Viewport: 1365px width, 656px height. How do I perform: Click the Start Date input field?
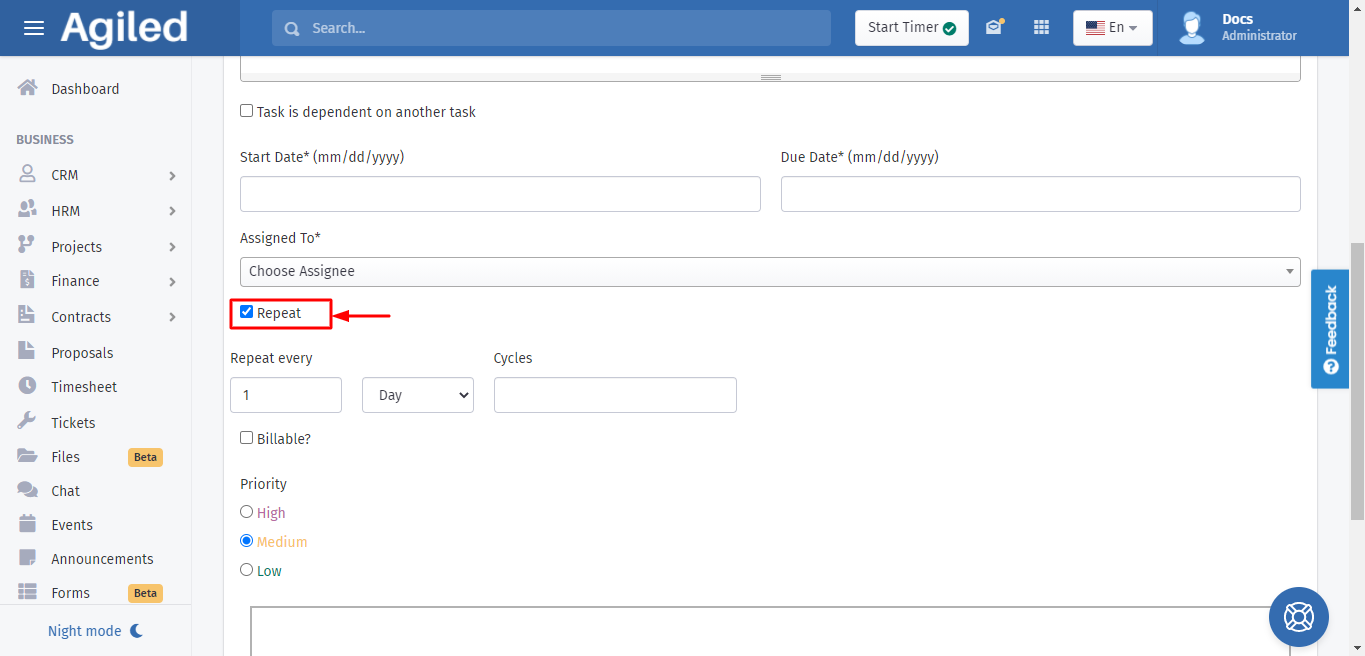[500, 194]
